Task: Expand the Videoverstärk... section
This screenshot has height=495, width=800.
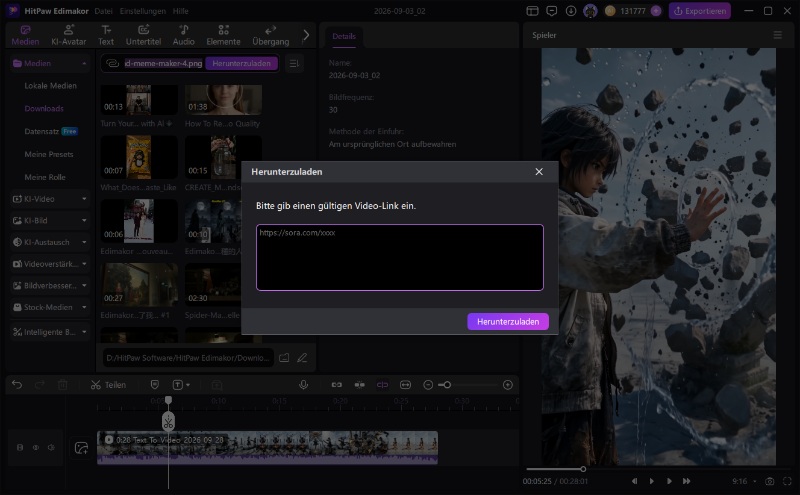Action: click(49, 264)
